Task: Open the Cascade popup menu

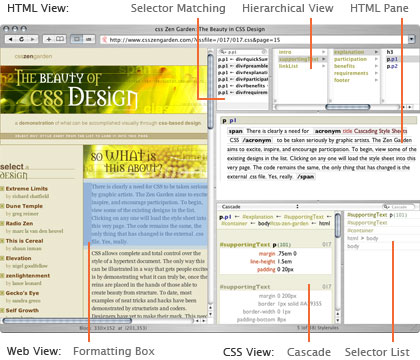Action: click(259, 207)
